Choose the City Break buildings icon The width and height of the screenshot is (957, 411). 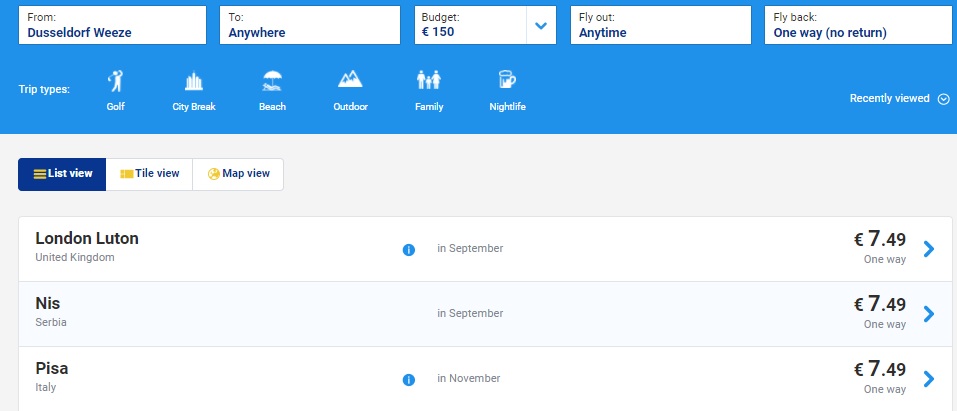click(x=194, y=81)
